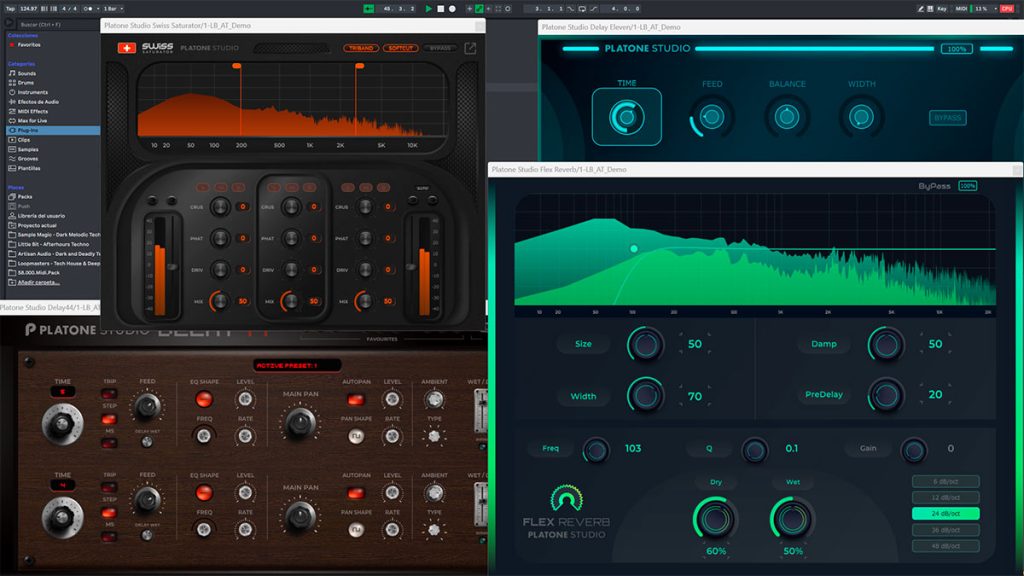Image resolution: width=1024 pixels, height=576 pixels.
Task: Click the Stop button in transport bar
Action: pos(441,8)
